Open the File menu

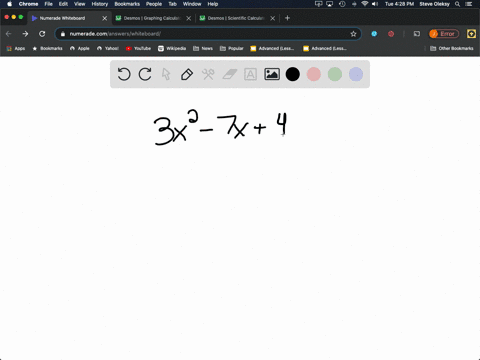pyautogui.click(x=49, y=4)
